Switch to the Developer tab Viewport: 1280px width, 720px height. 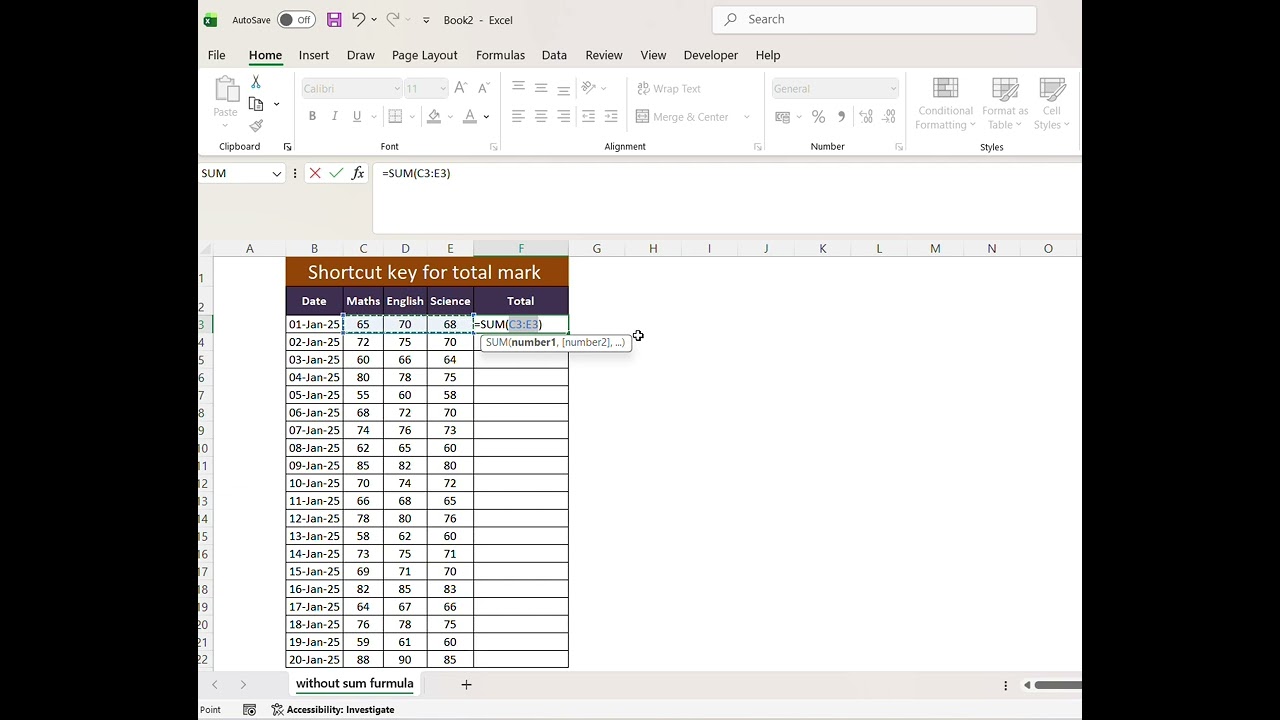tap(711, 55)
